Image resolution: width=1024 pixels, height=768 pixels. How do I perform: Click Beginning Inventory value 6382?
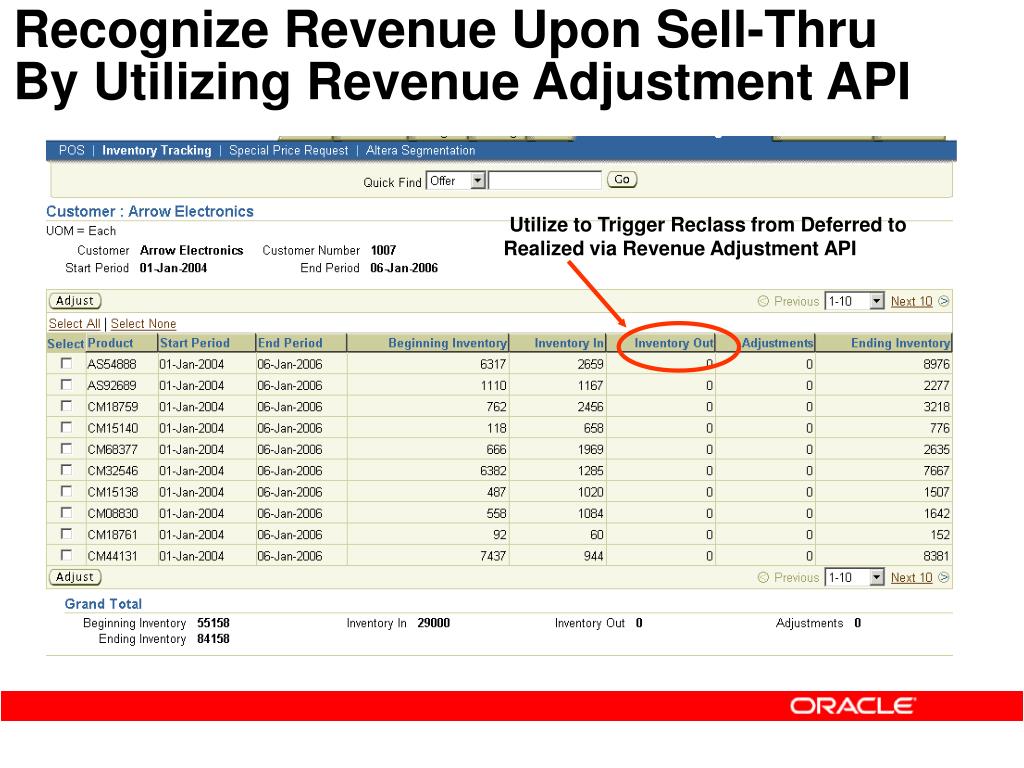(493, 471)
